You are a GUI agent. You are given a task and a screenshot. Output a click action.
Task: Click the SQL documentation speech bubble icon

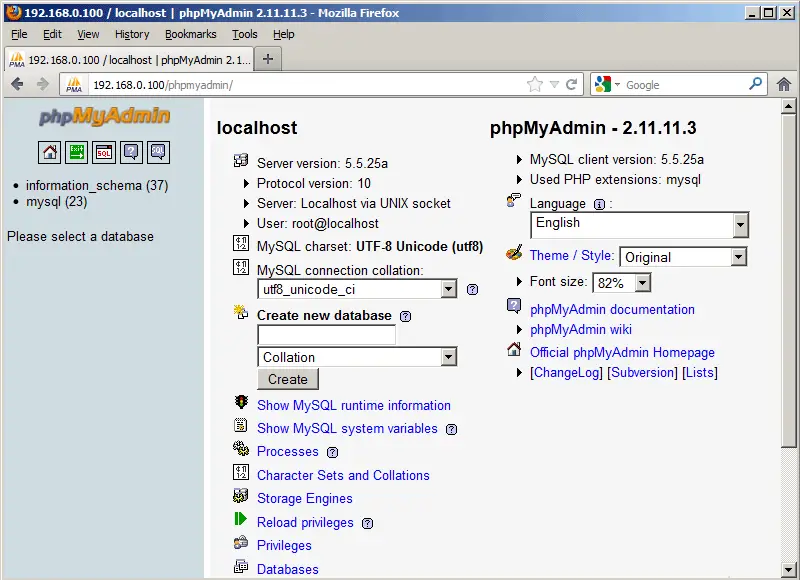[158, 152]
